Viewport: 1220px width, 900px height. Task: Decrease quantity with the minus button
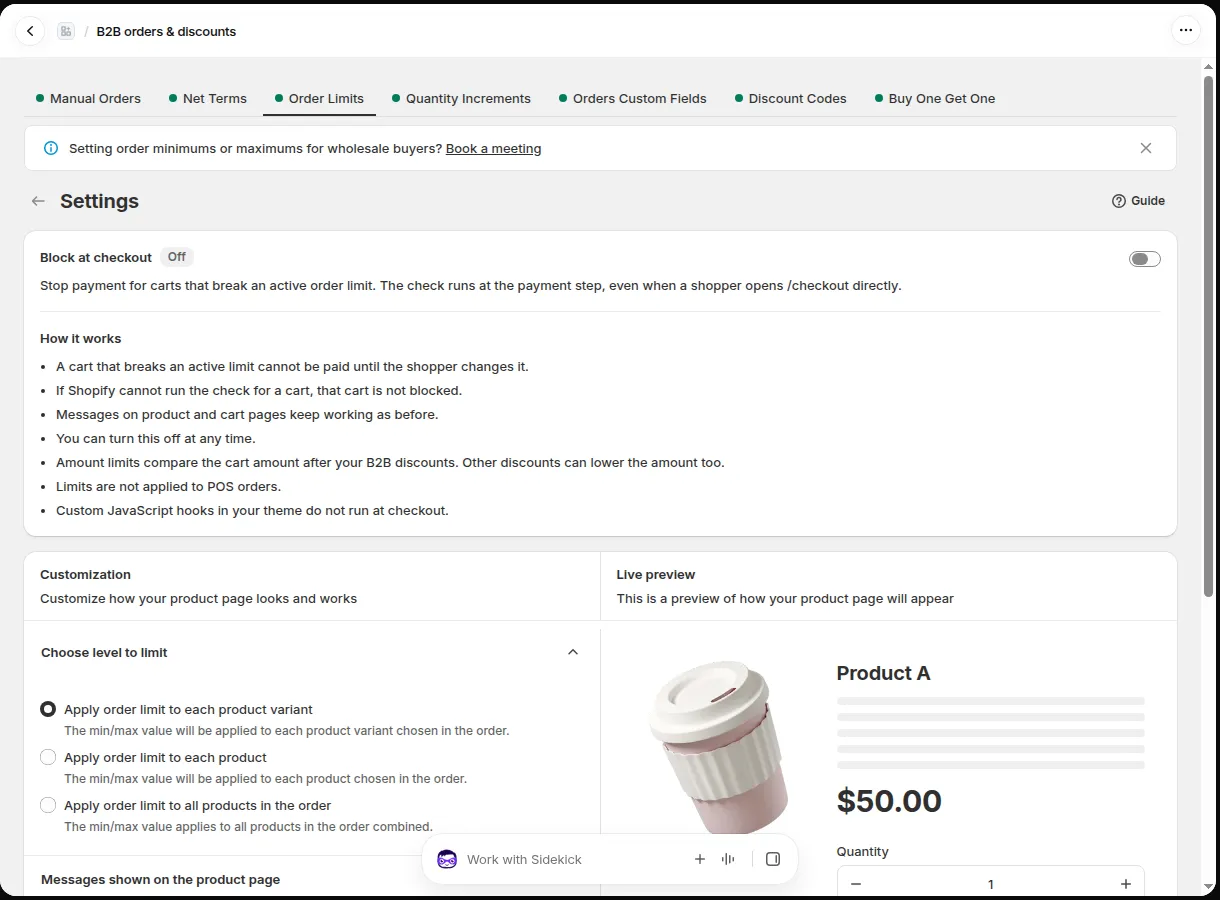856,884
